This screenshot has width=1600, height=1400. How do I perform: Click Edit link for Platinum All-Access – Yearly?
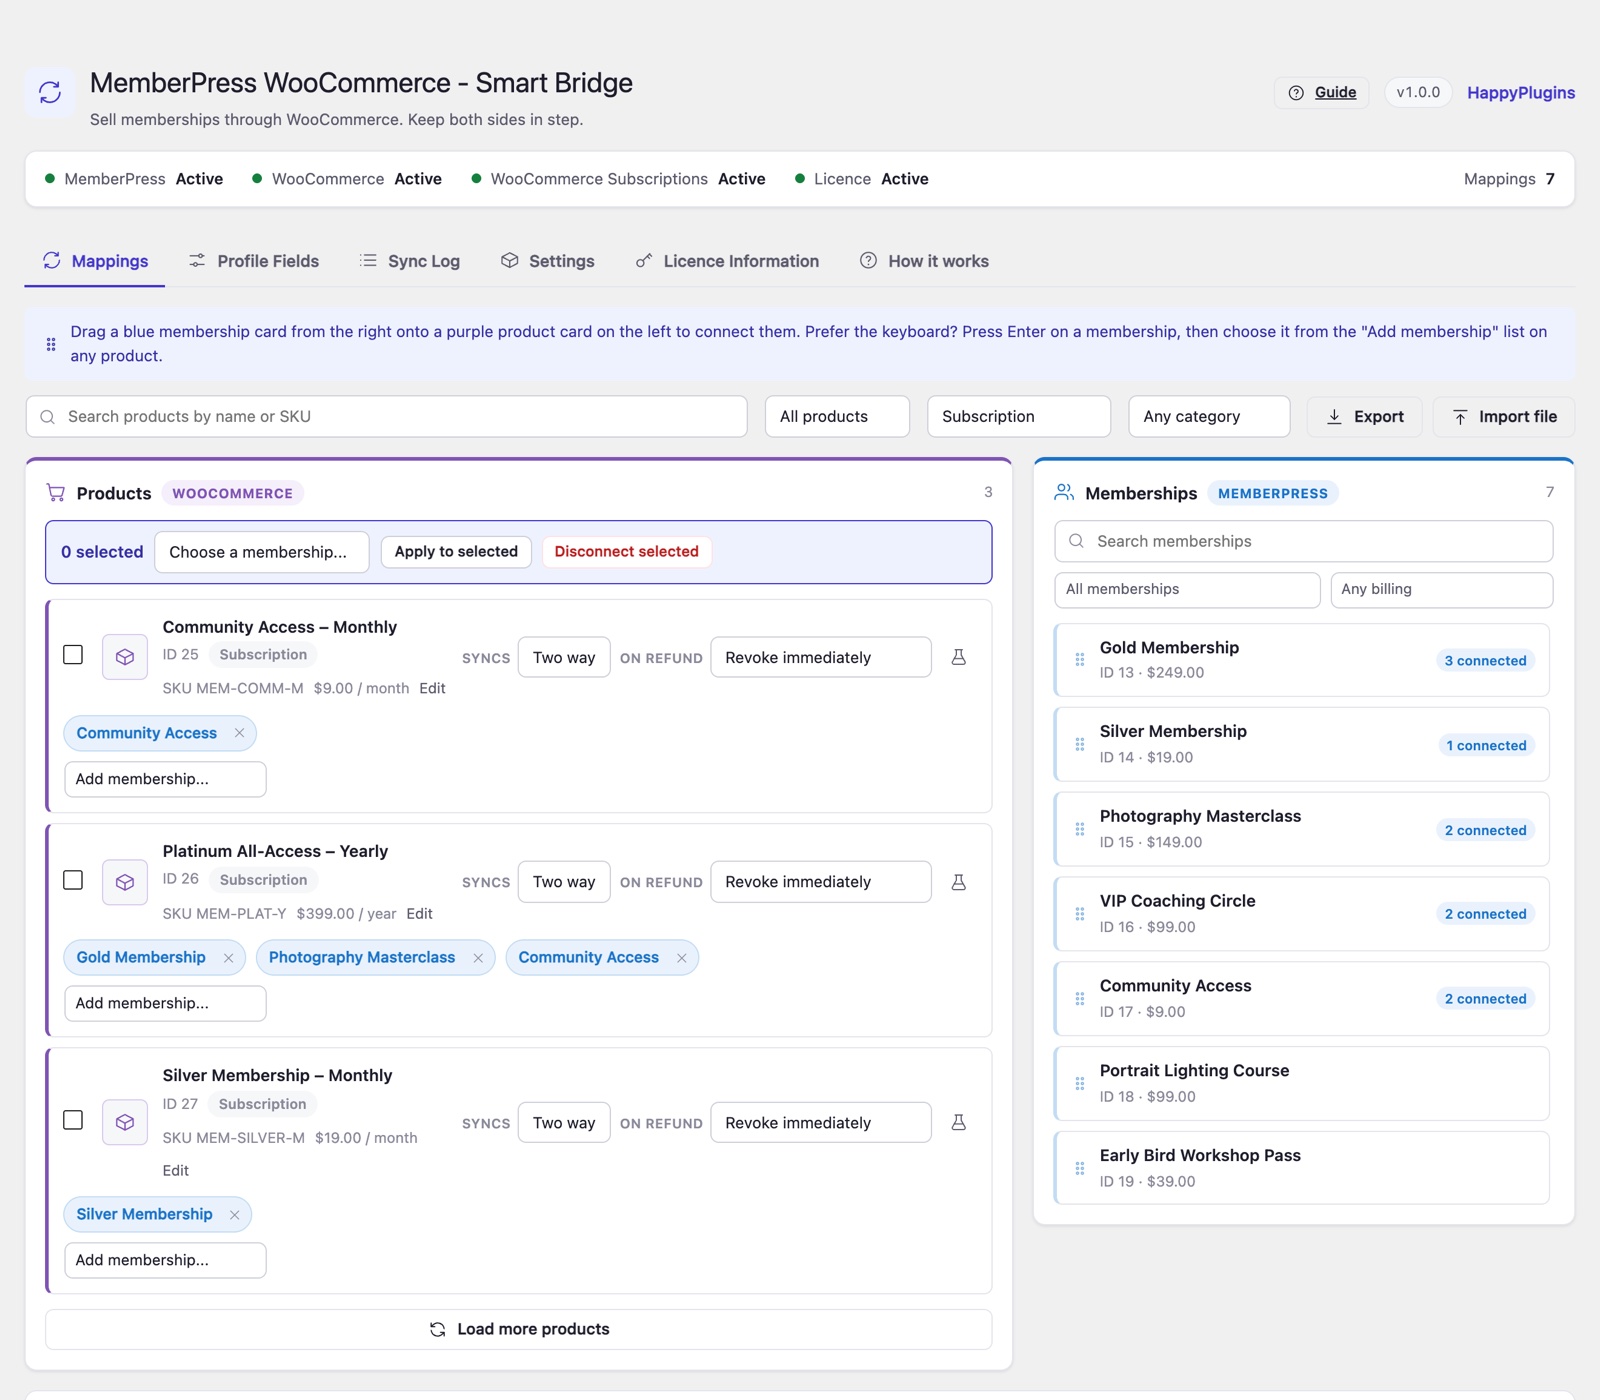point(419,914)
